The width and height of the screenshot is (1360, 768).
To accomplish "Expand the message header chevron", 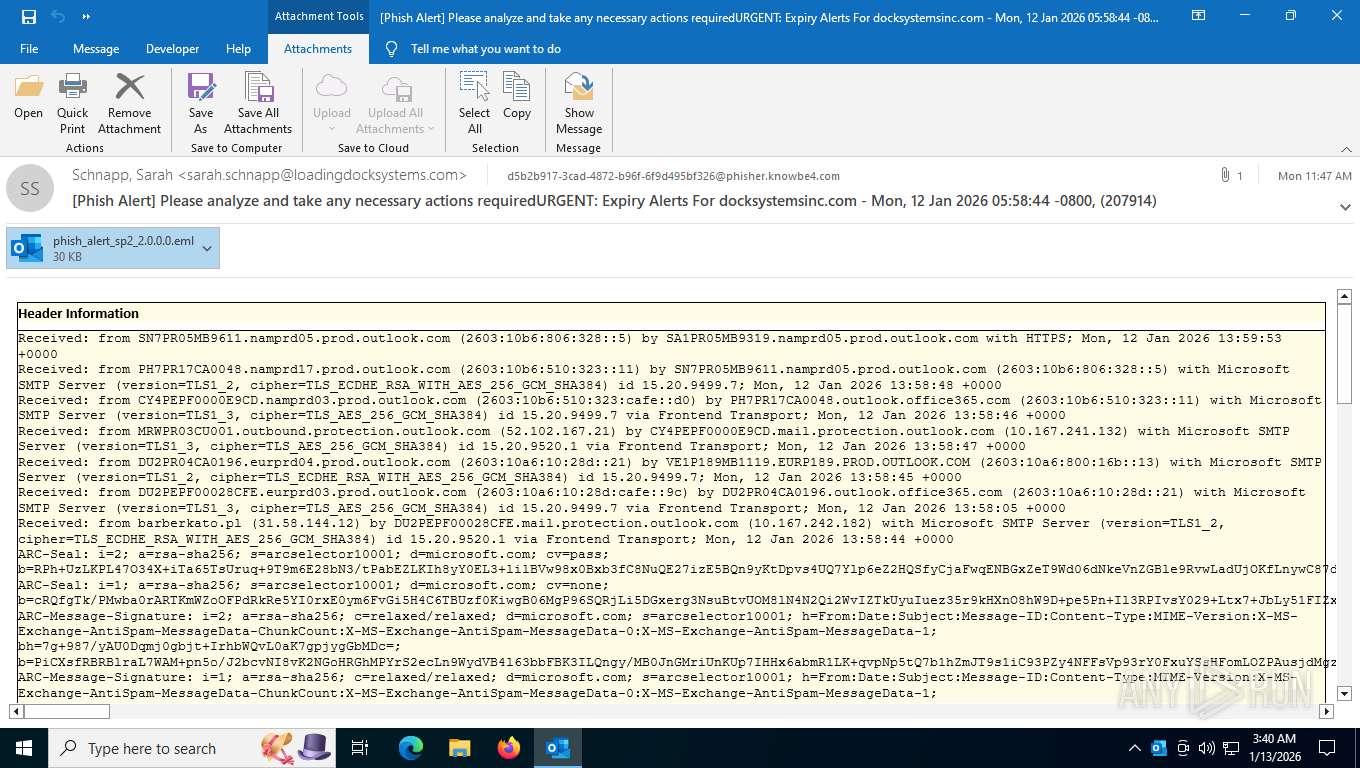I will [x=1345, y=207].
